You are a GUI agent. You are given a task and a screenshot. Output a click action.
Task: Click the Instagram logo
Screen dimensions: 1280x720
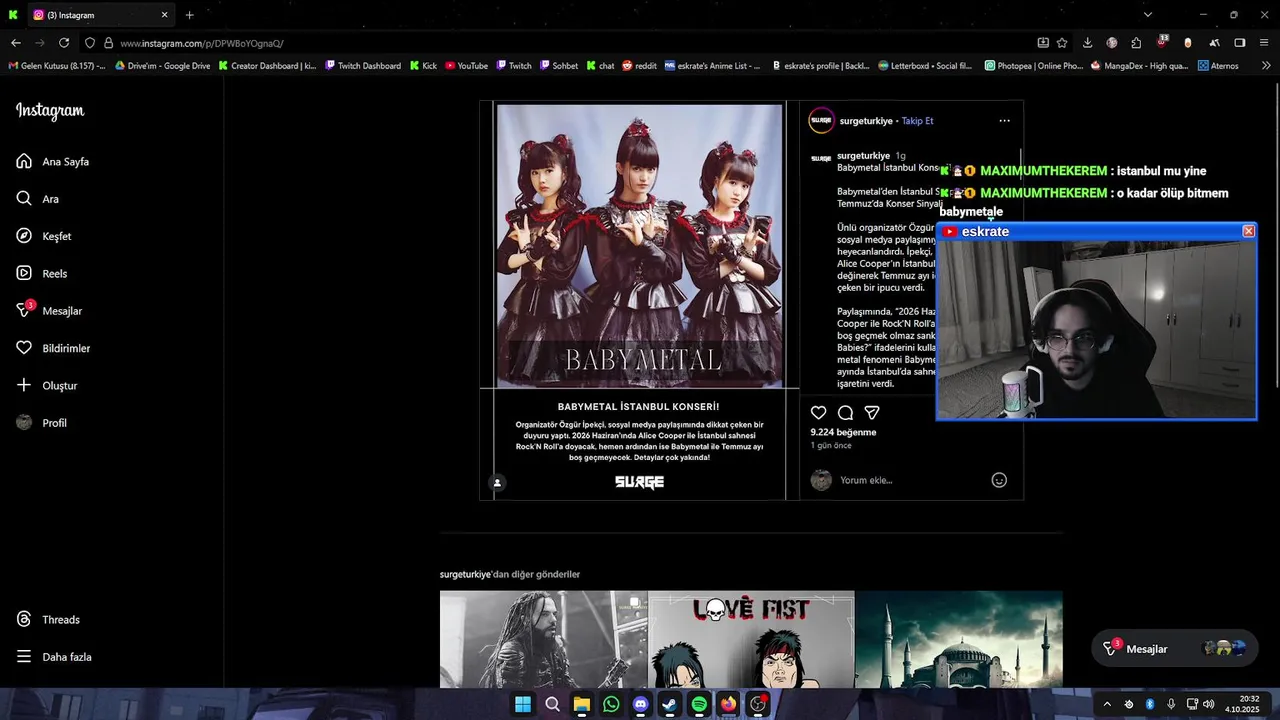50,111
